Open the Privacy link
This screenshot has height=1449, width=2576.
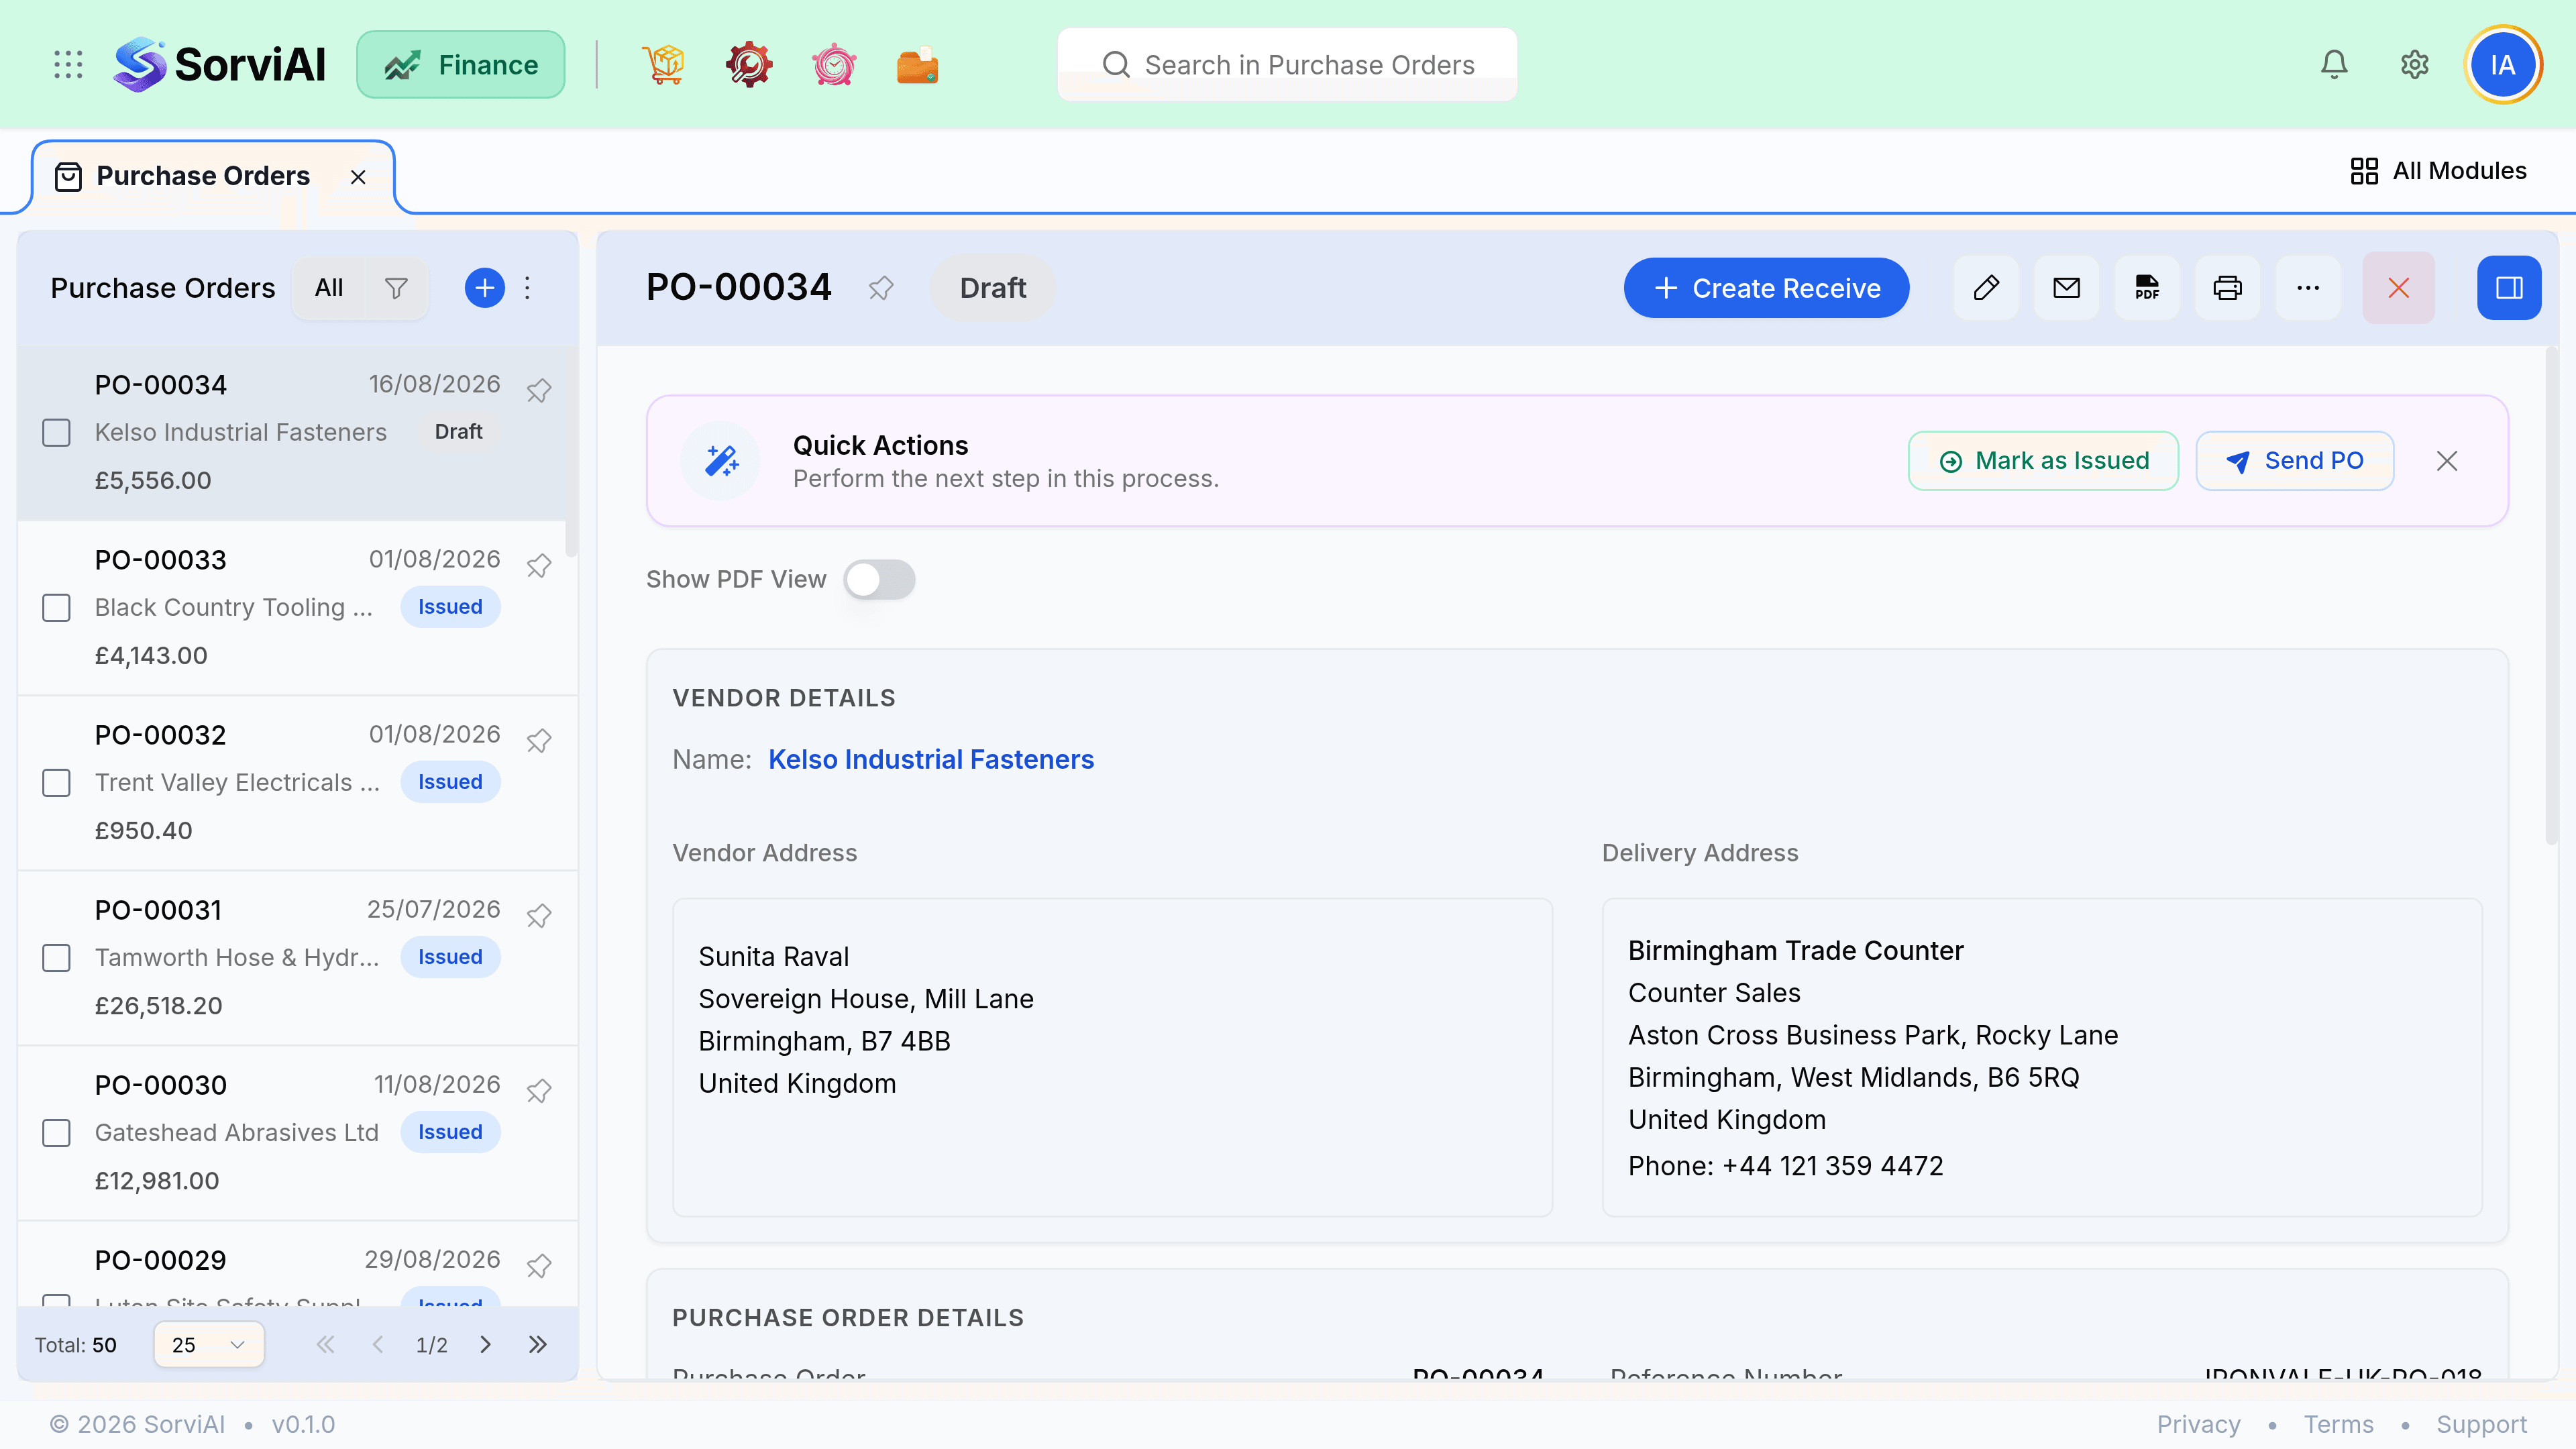(2198, 1424)
